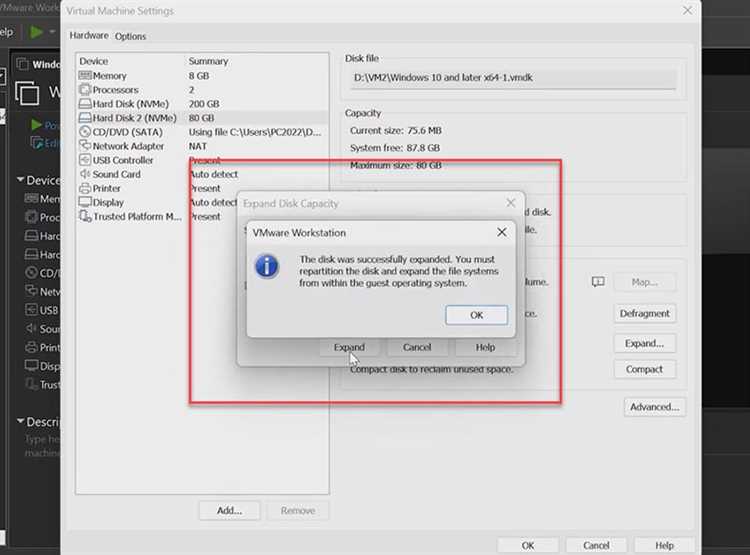Click Cancel in Virtual Machine Settings
Image resolution: width=750 pixels, height=555 pixels.
pos(596,545)
